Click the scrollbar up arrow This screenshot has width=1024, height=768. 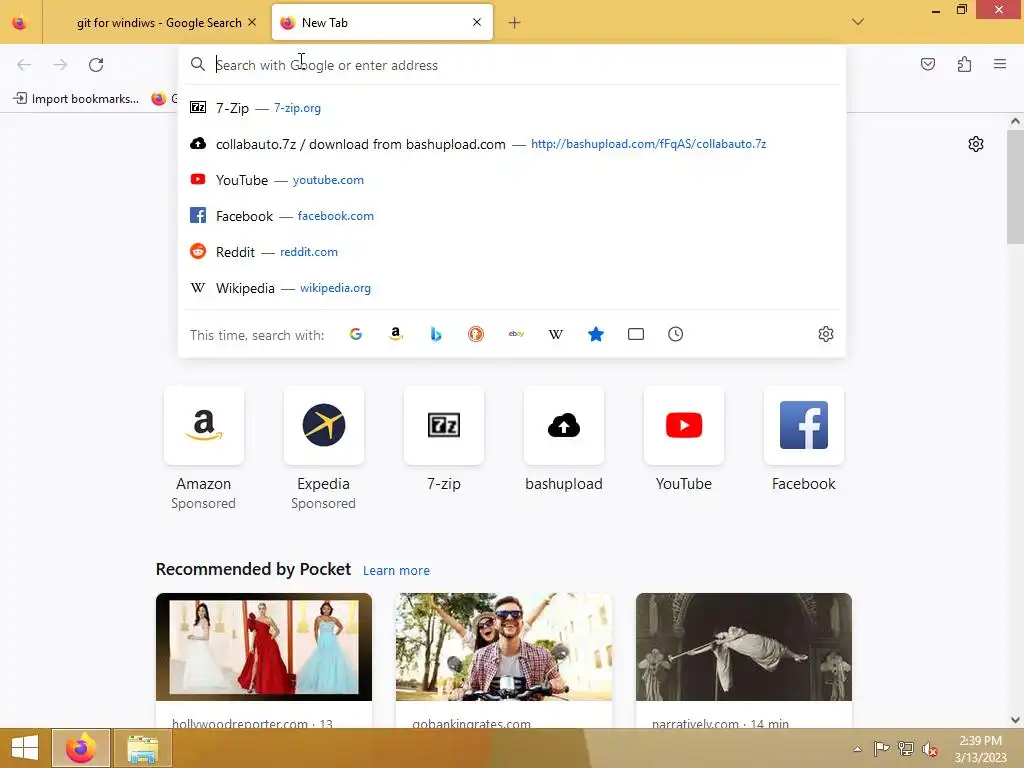[x=1015, y=121]
